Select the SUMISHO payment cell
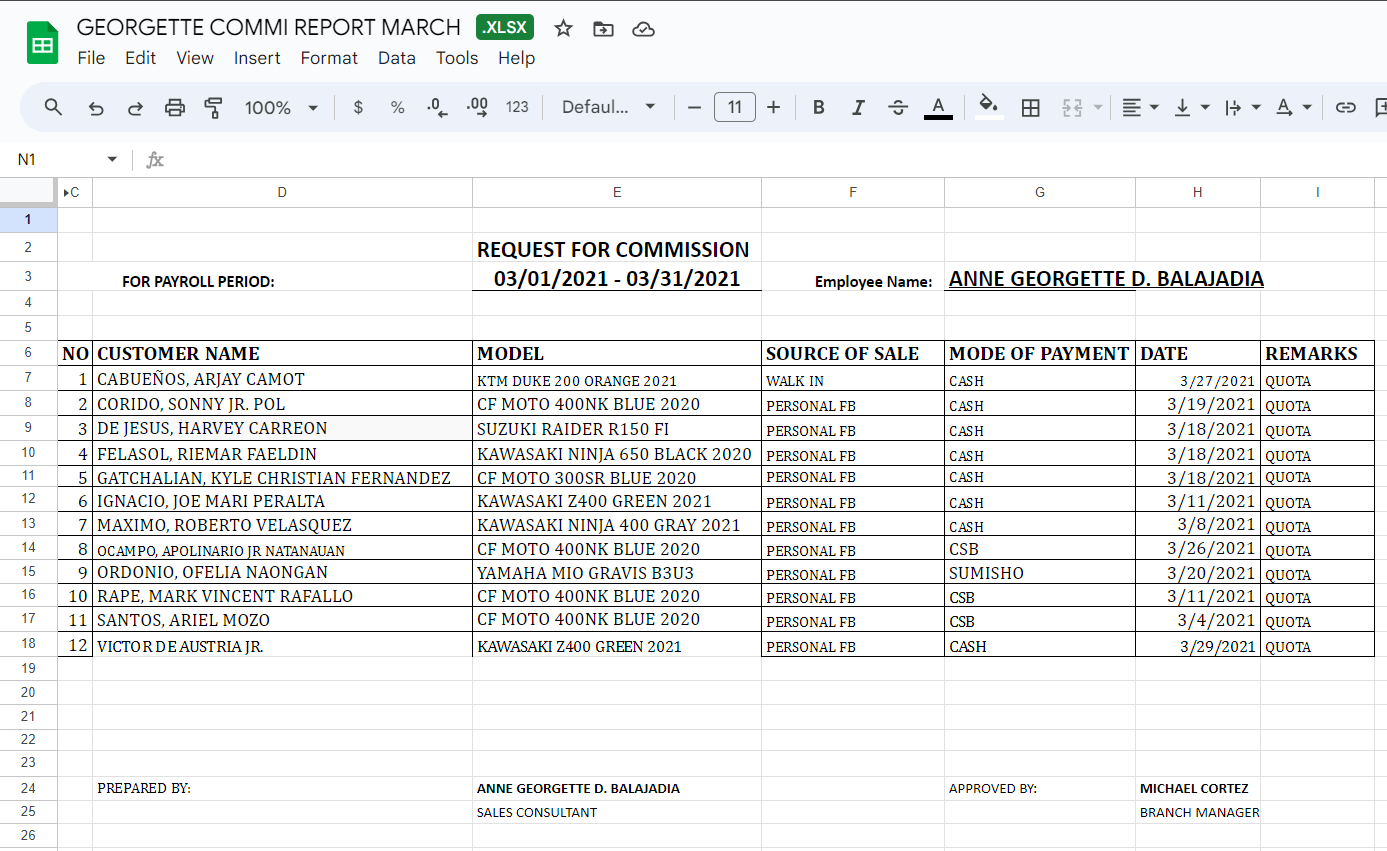The image size is (1387, 851). (x=1040, y=573)
